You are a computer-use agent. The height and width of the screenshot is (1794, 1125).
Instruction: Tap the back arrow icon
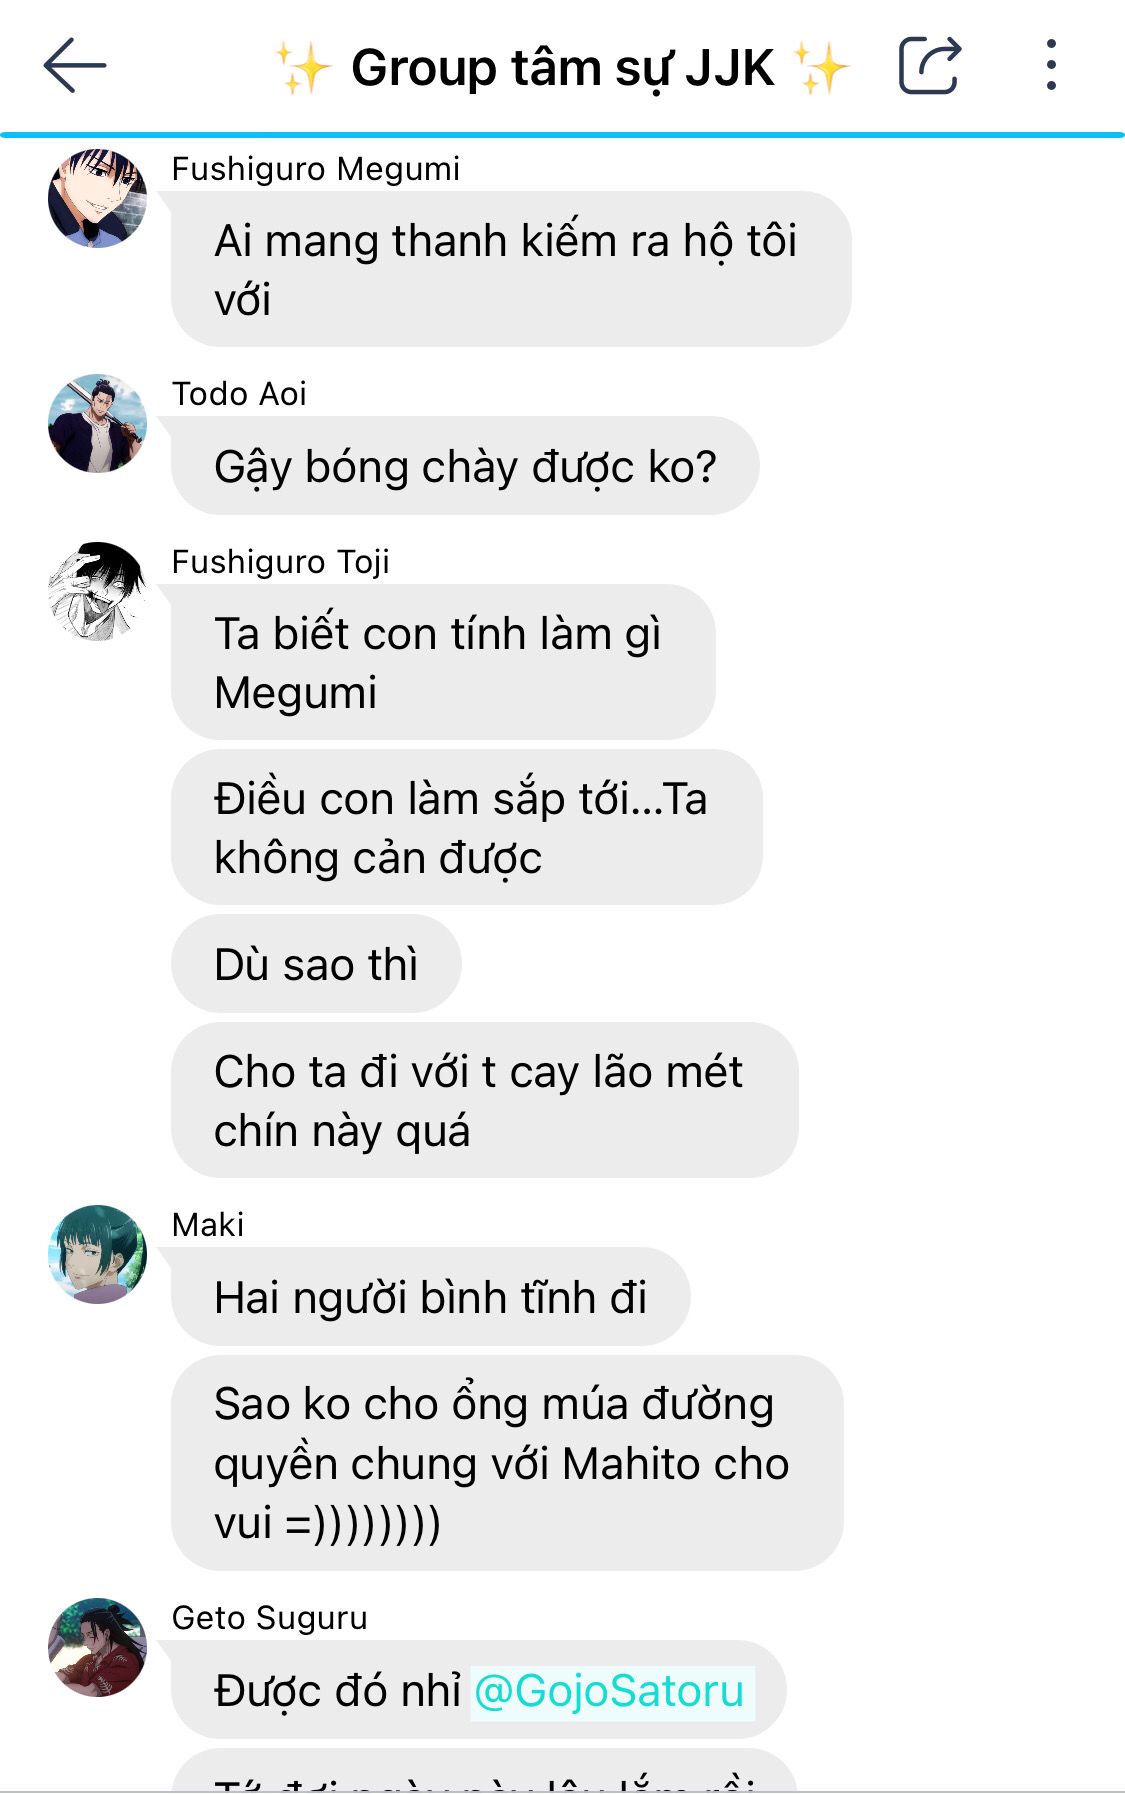[x=75, y=65]
